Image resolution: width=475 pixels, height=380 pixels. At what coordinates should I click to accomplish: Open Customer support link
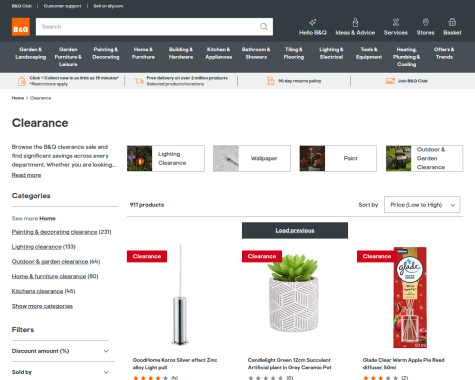[x=62, y=6]
